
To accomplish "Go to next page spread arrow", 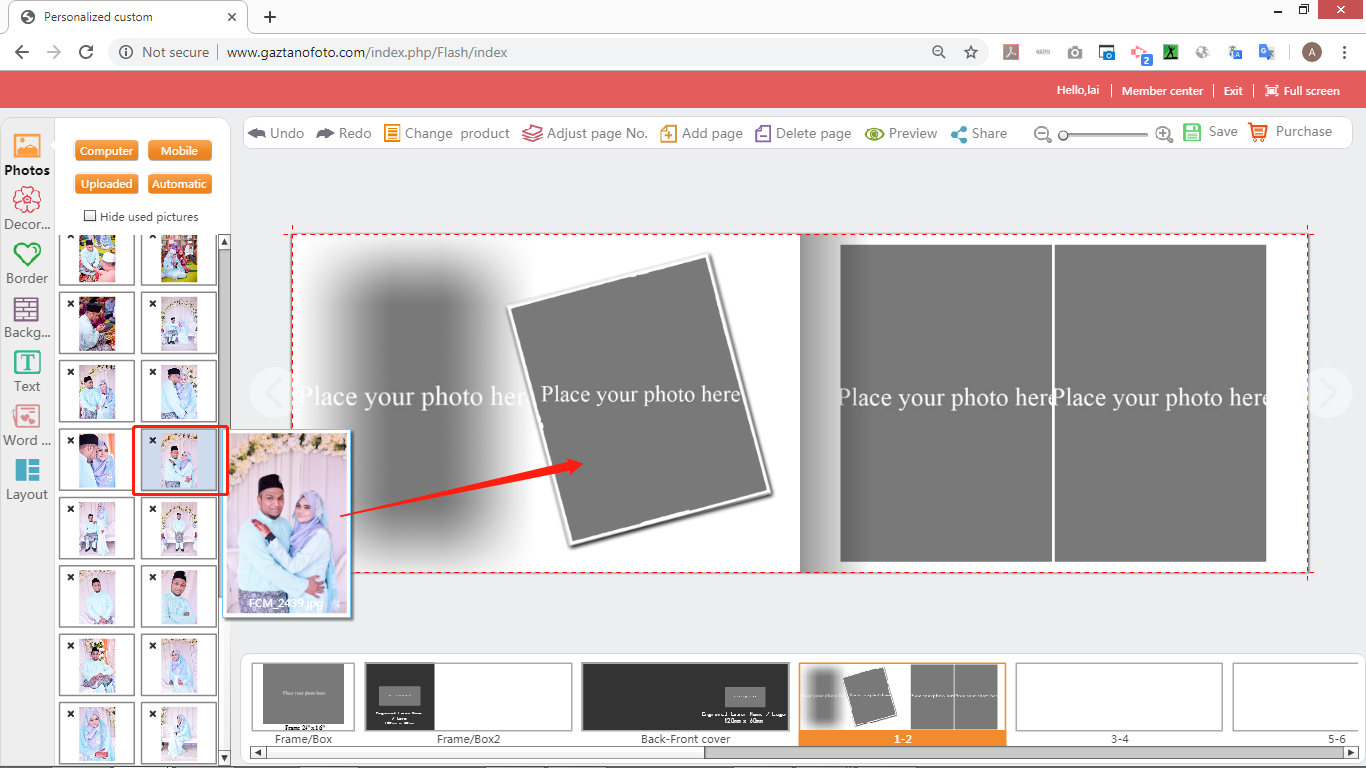I will tap(1328, 393).
